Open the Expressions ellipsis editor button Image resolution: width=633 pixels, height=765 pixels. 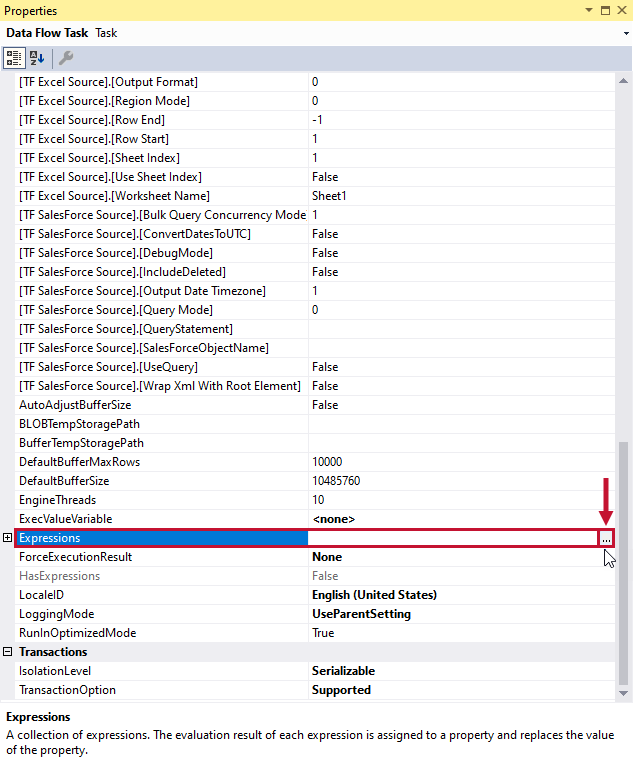(x=606, y=538)
